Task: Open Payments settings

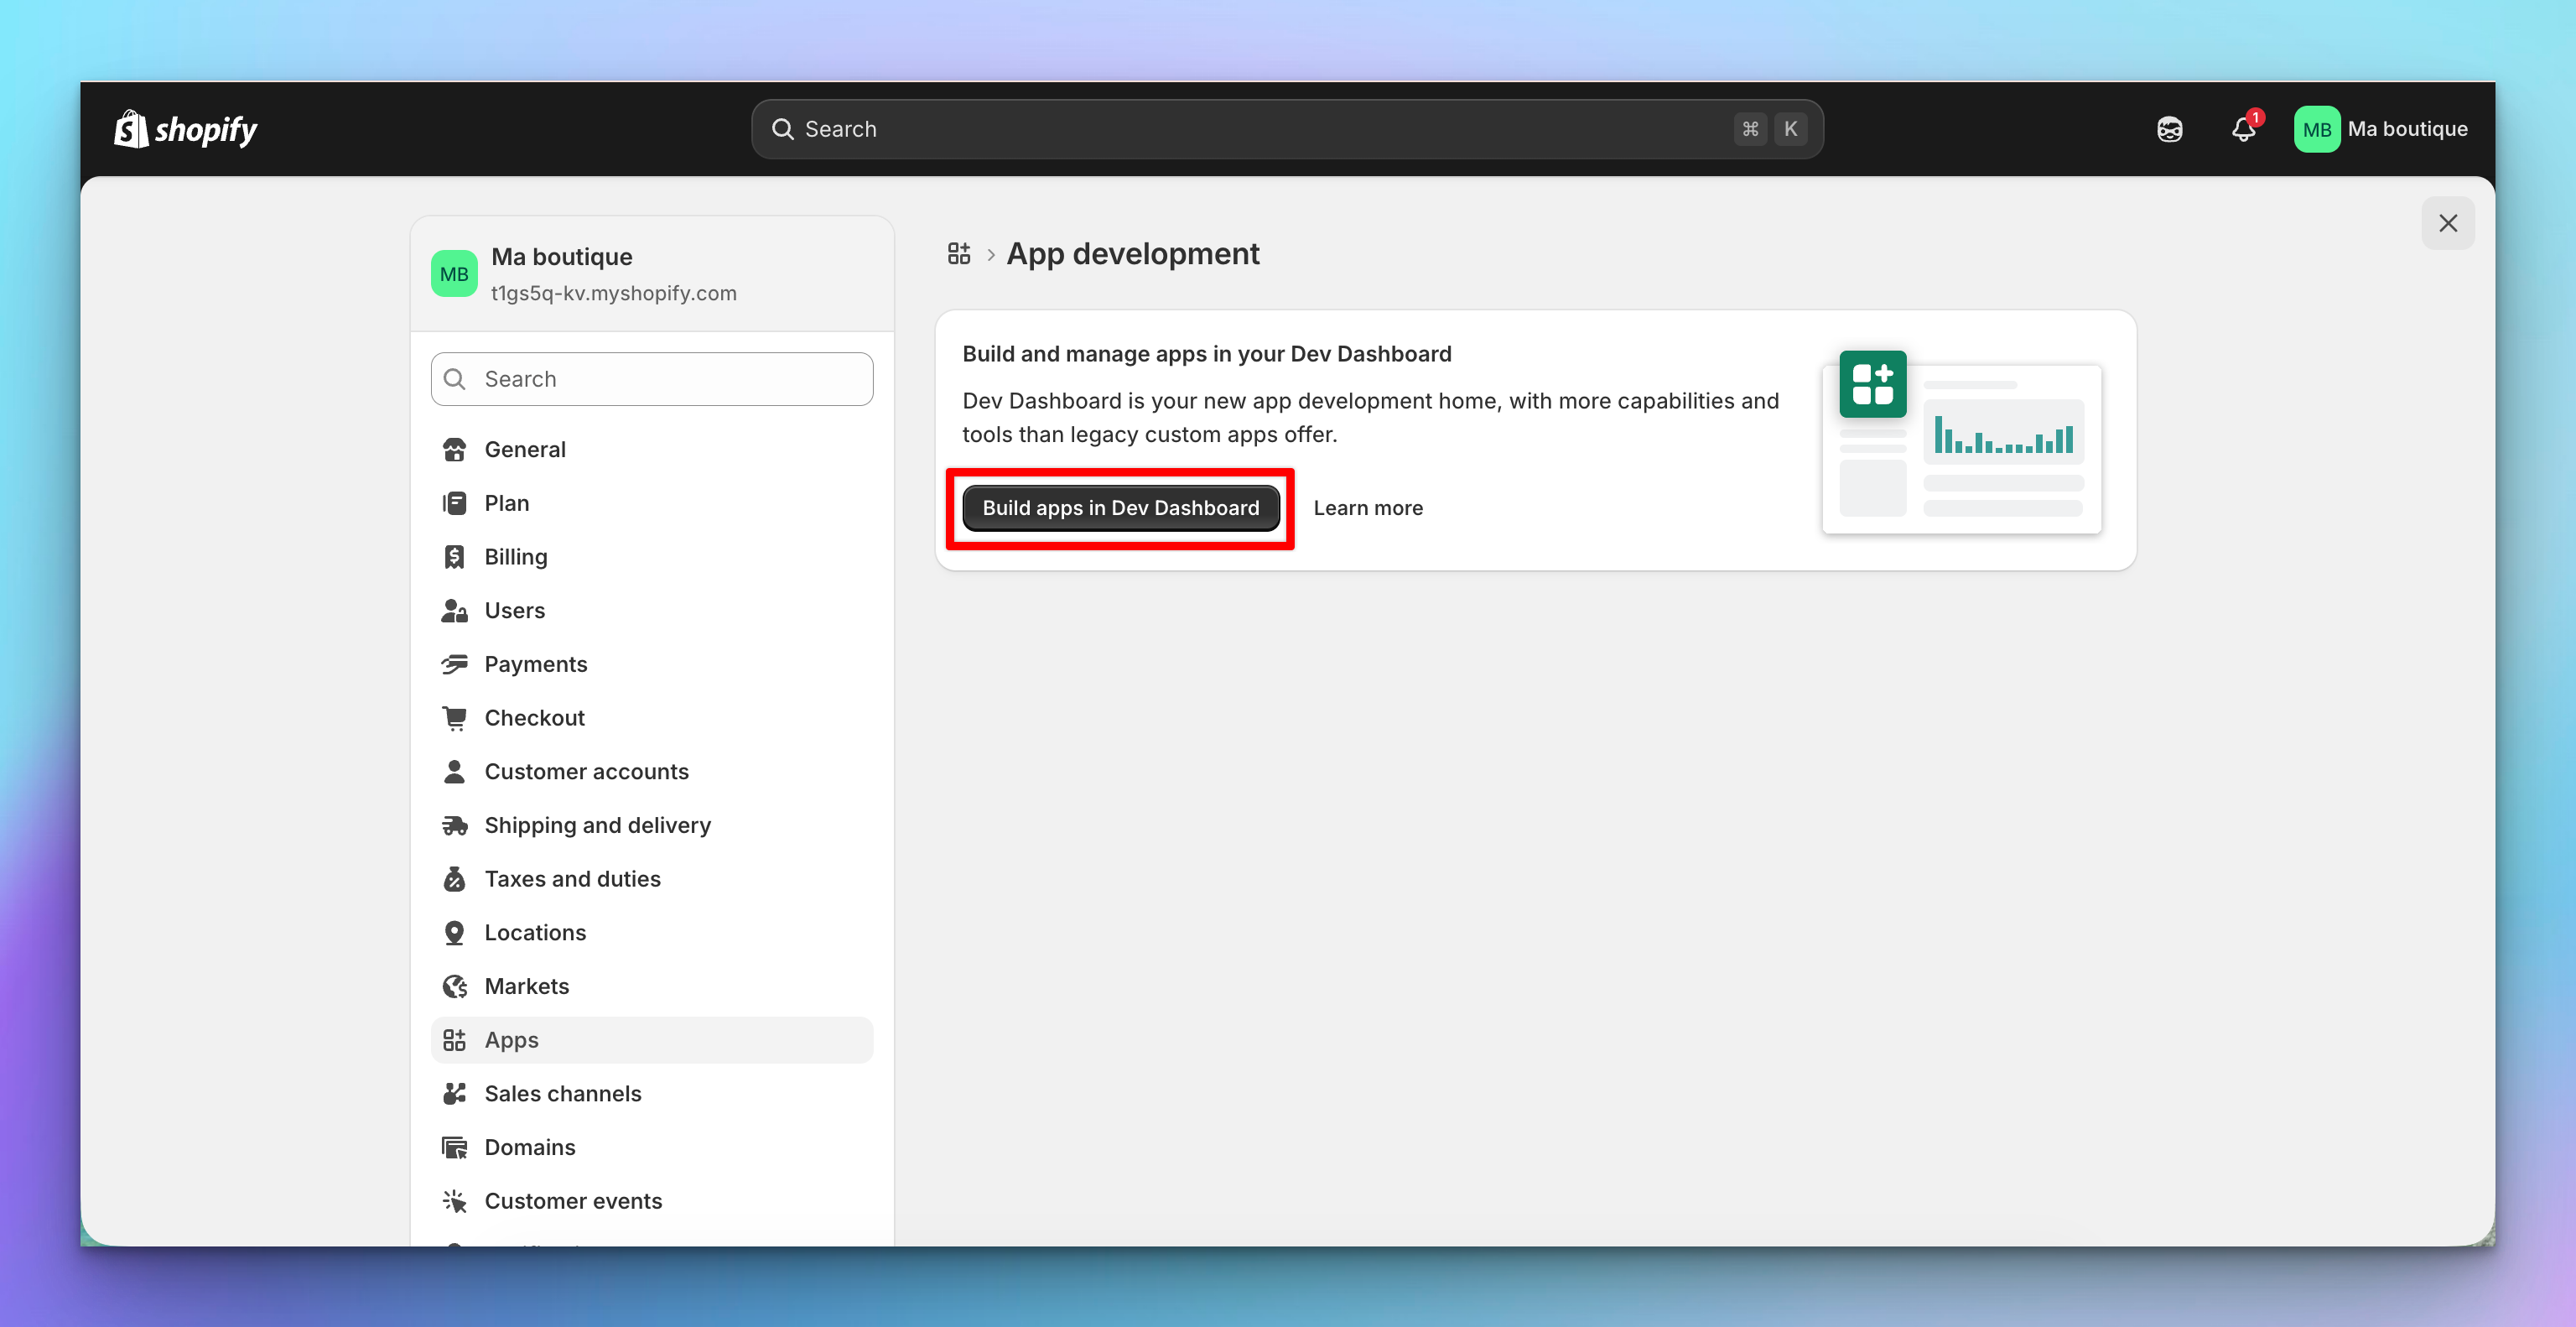Action: click(652, 664)
